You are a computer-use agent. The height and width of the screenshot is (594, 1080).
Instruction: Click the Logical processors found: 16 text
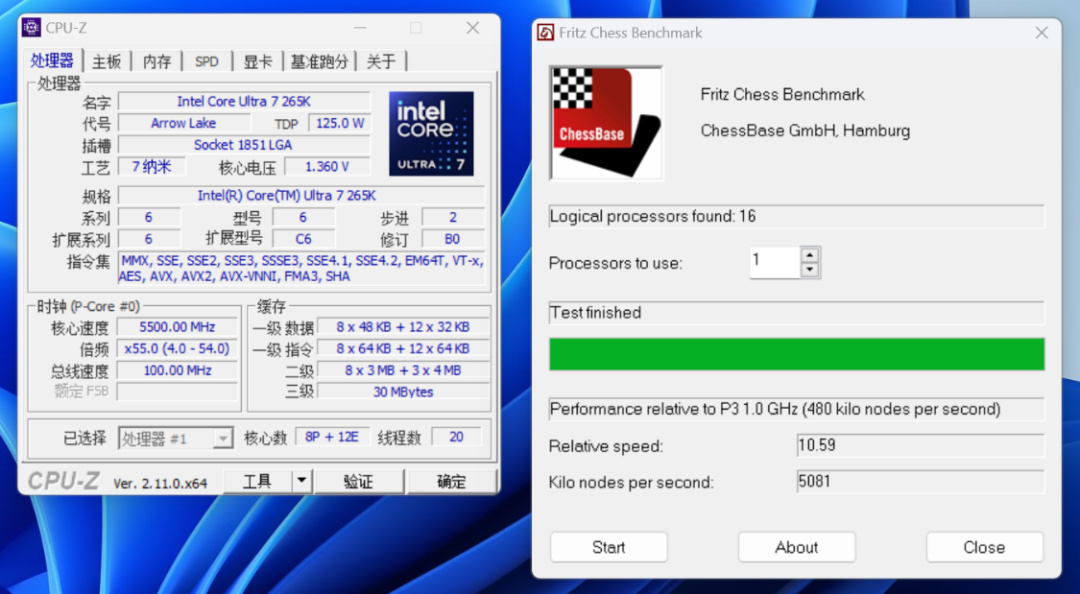point(652,216)
